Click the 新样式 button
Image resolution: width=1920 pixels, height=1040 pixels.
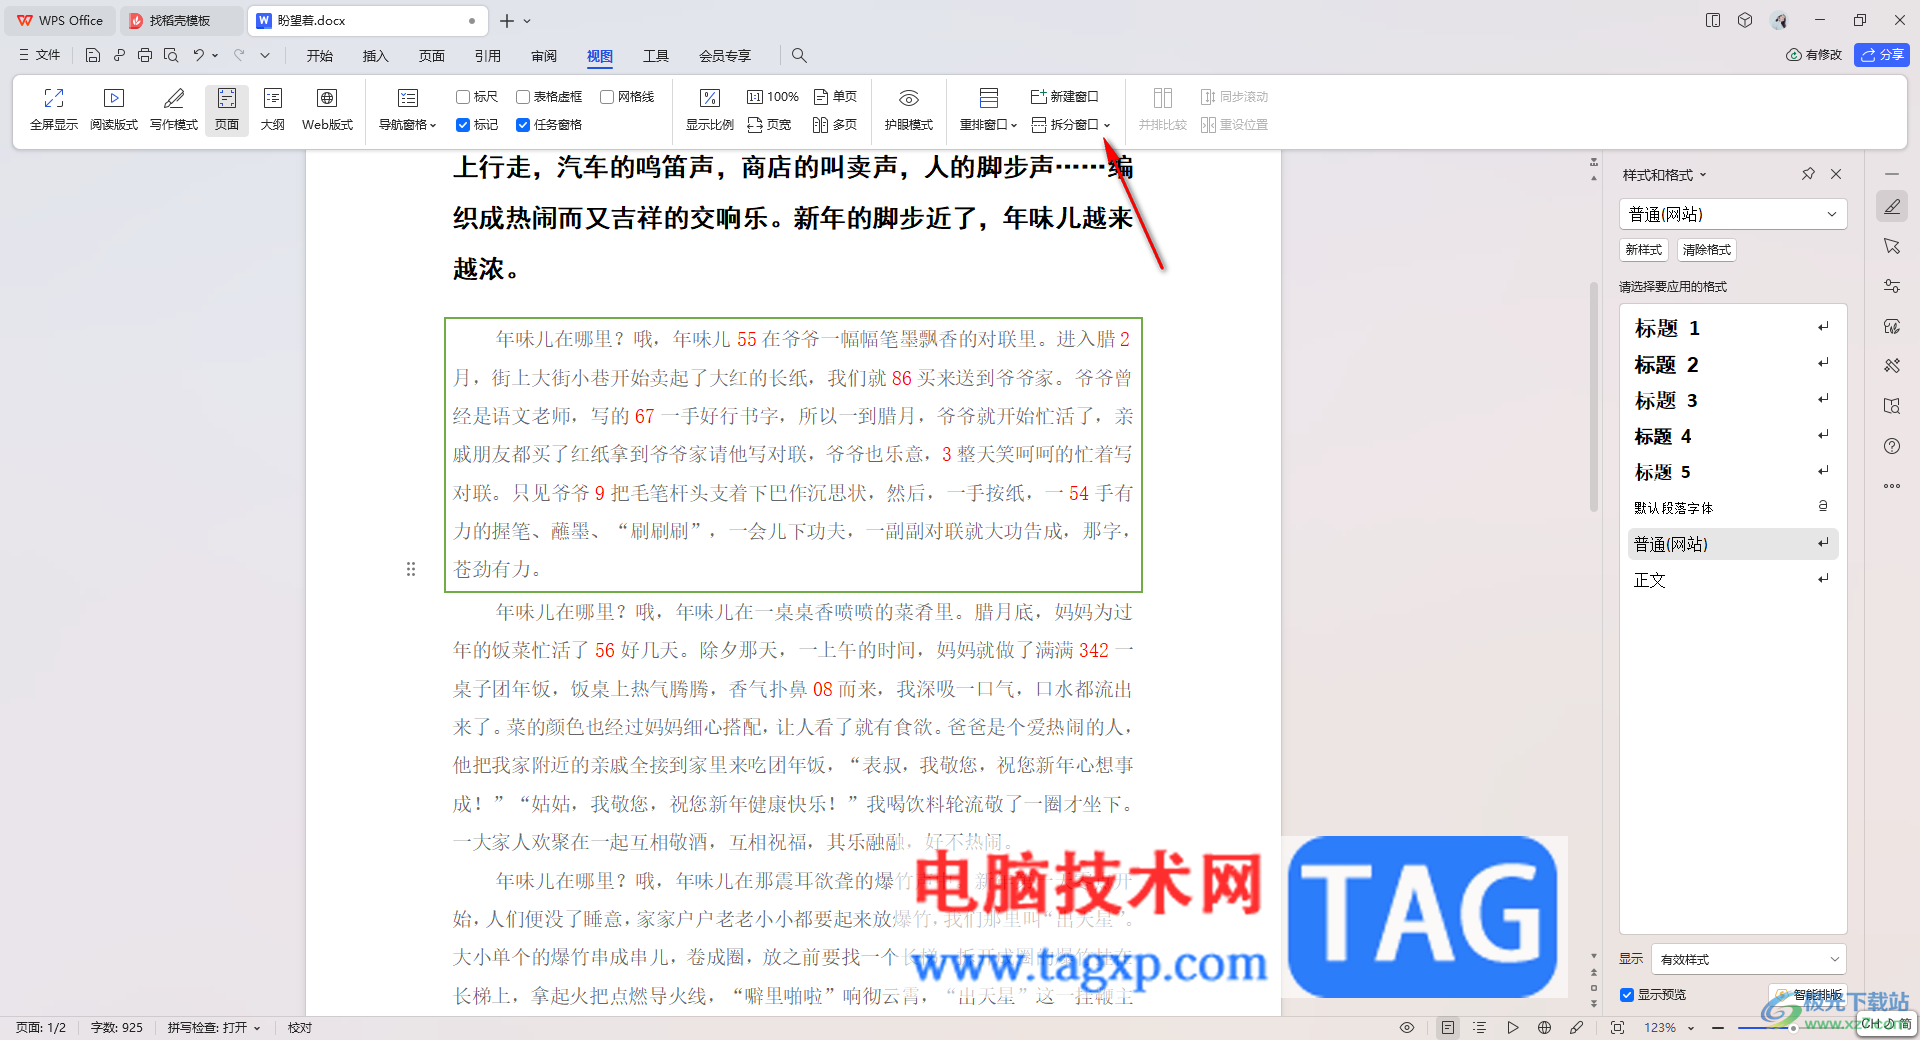point(1644,250)
